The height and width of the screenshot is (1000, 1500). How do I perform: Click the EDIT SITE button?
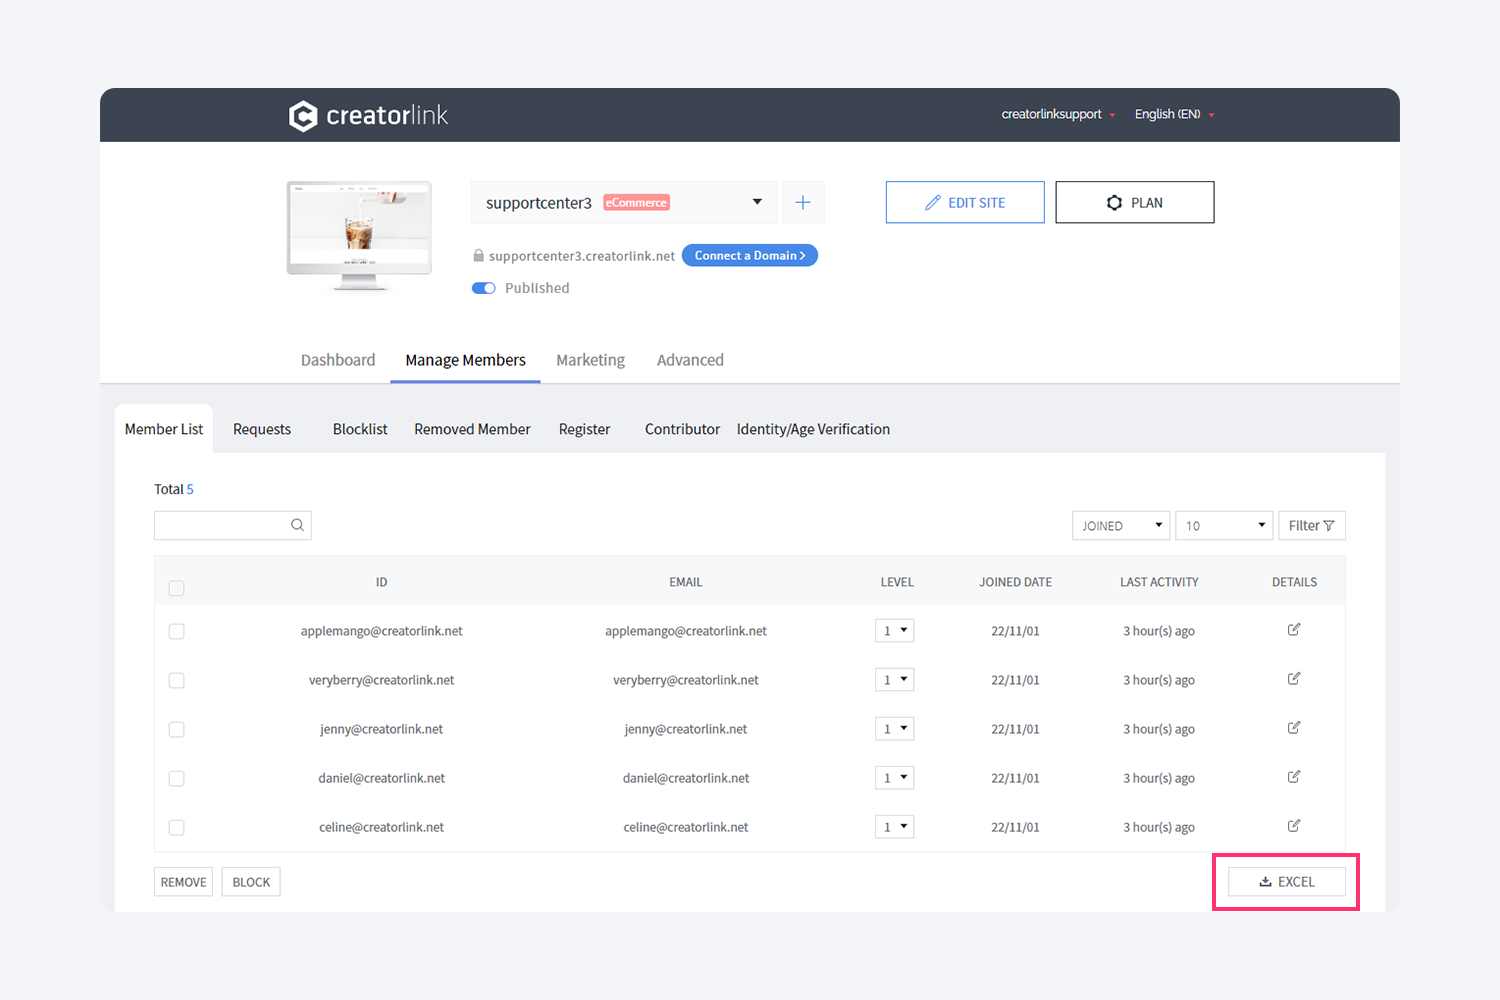click(965, 203)
